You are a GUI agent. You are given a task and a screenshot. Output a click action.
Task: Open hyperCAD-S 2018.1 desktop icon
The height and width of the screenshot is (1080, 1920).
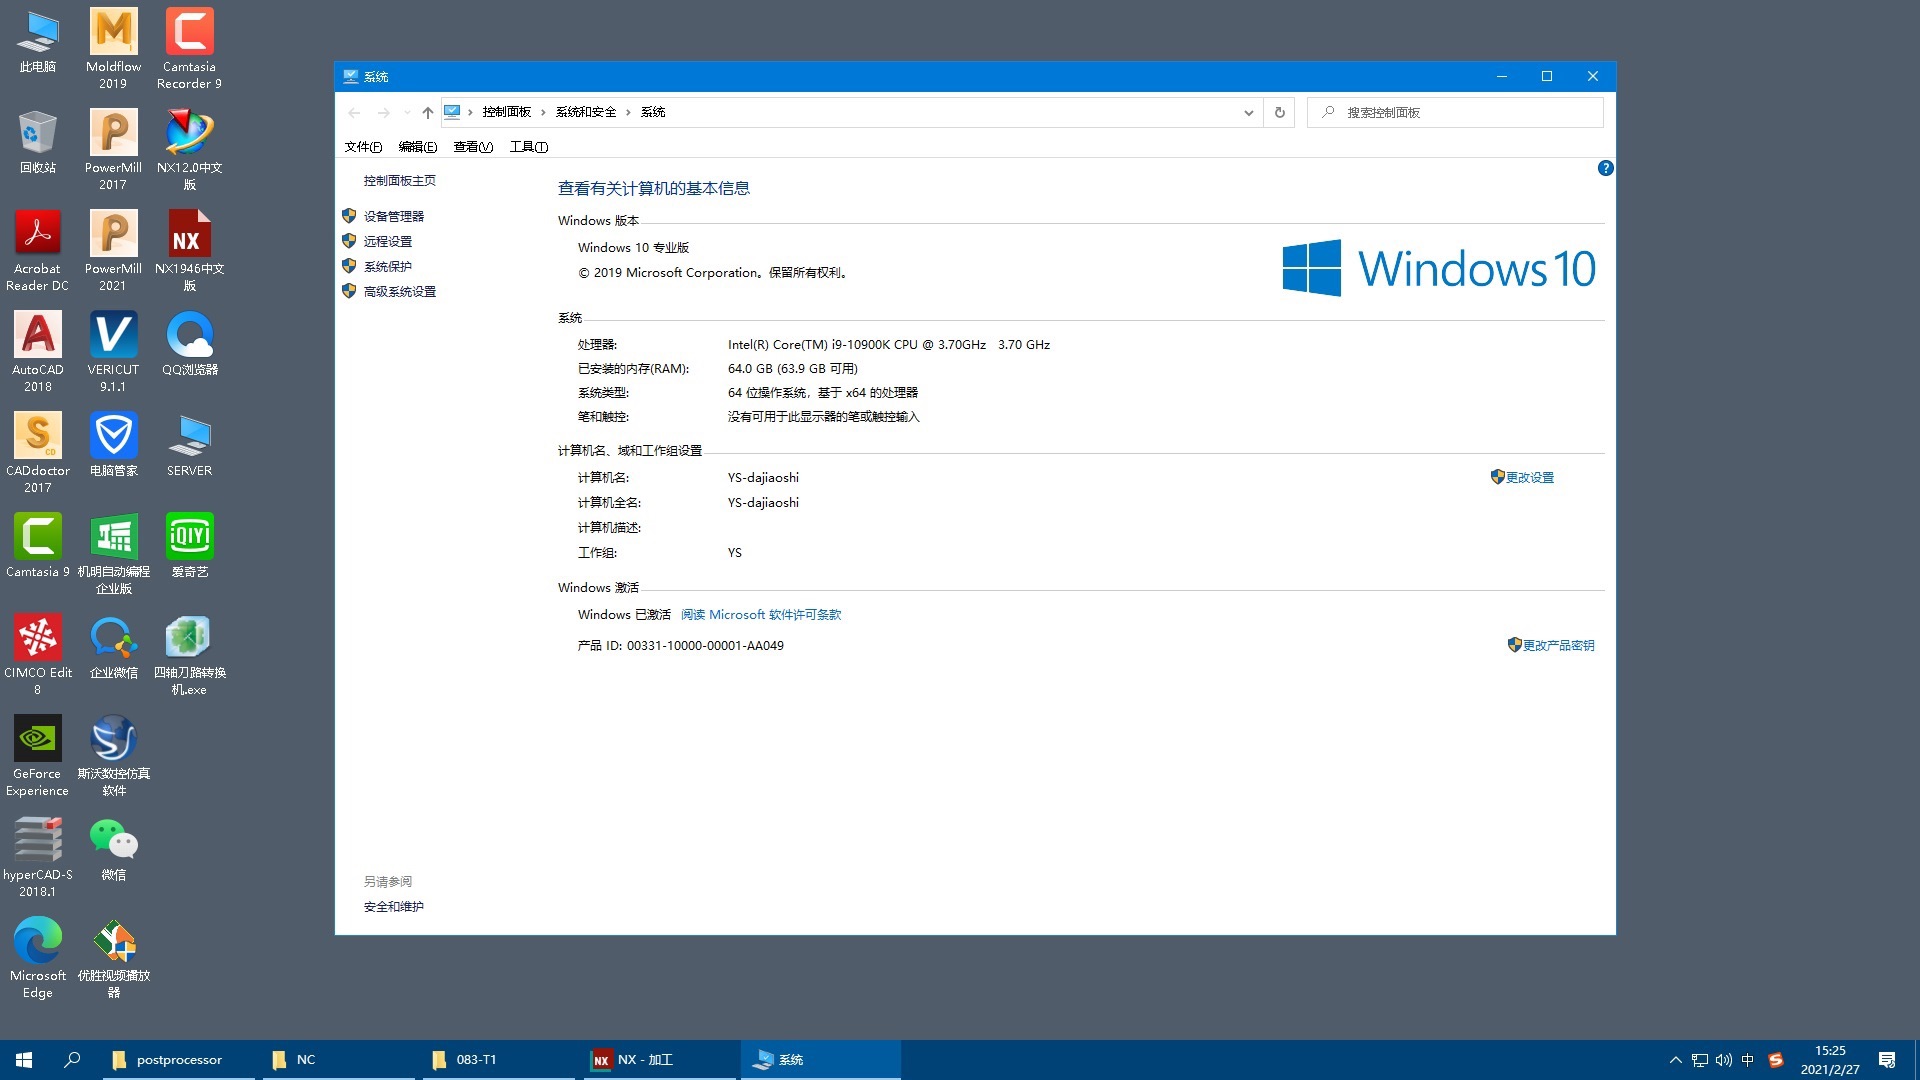[x=38, y=857]
